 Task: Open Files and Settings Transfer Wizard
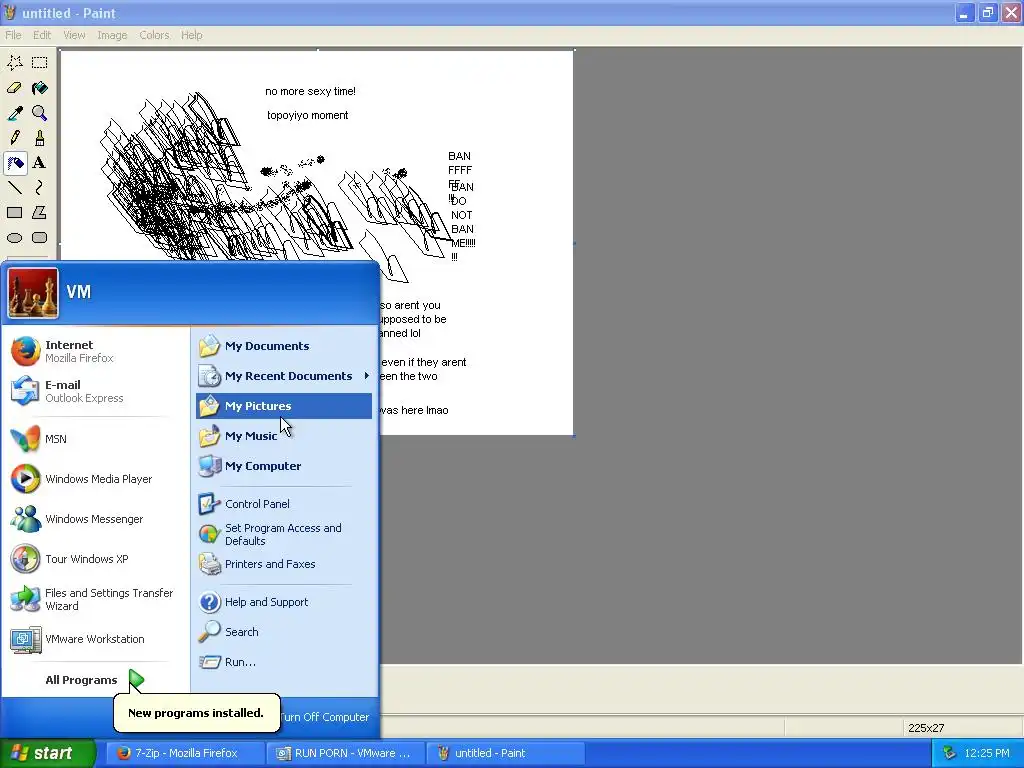coord(95,599)
